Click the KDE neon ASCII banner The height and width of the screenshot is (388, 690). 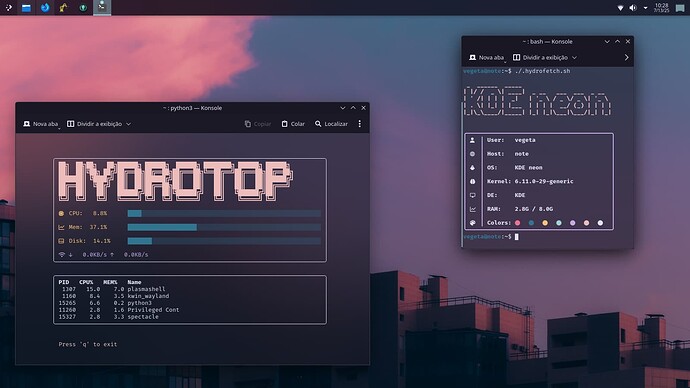pyautogui.click(x=537, y=101)
